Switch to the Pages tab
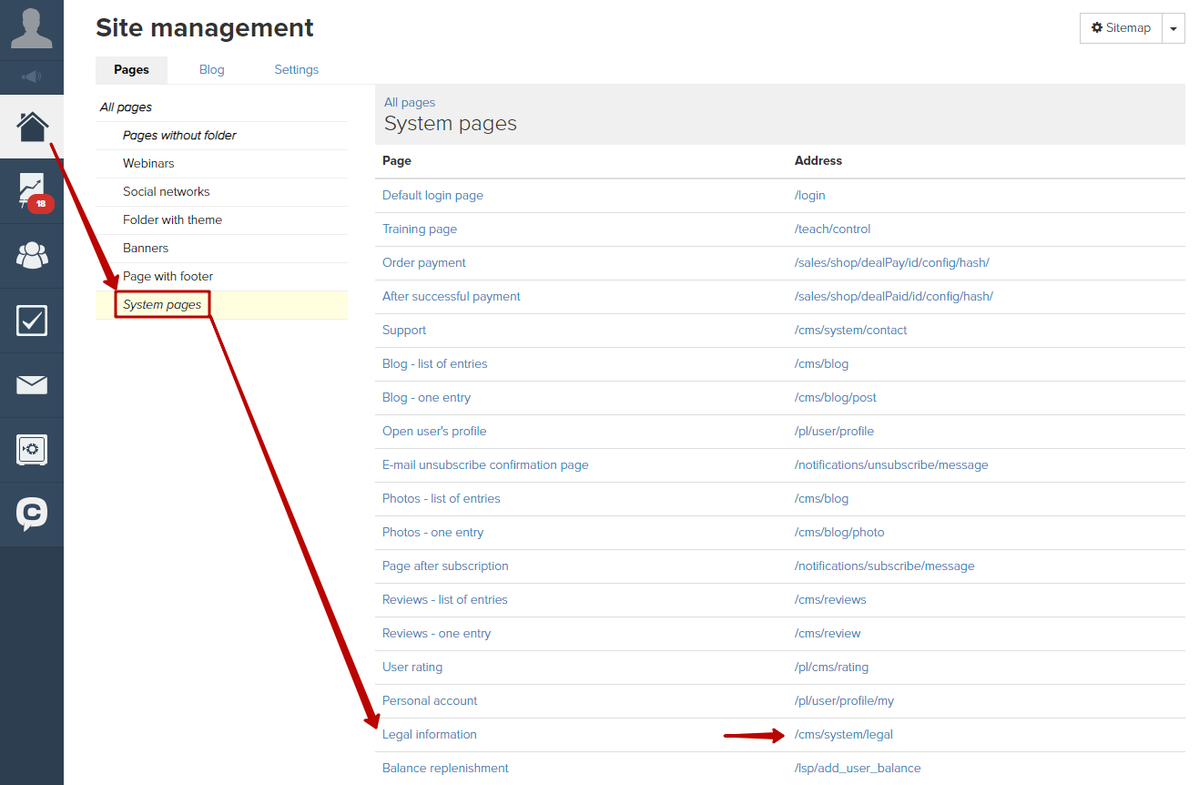The width and height of the screenshot is (1199, 785). (x=132, y=70)
